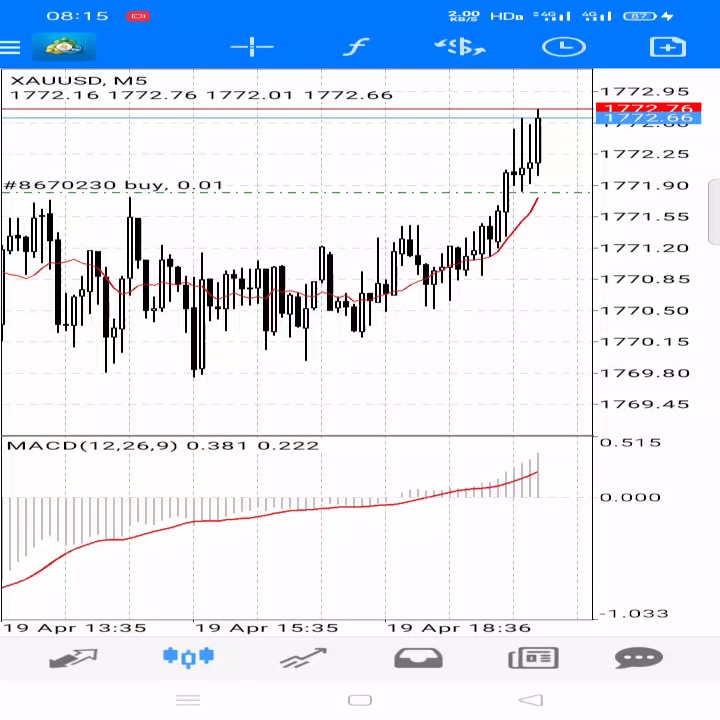The image size is (720, 720).
Task: Tap the Android back navigation button
Action: coord(531,700)
